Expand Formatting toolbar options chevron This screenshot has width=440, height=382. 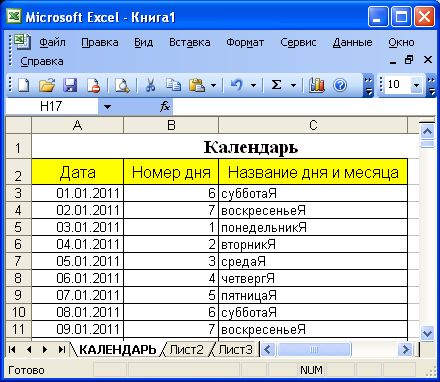(x=431, y=85)
